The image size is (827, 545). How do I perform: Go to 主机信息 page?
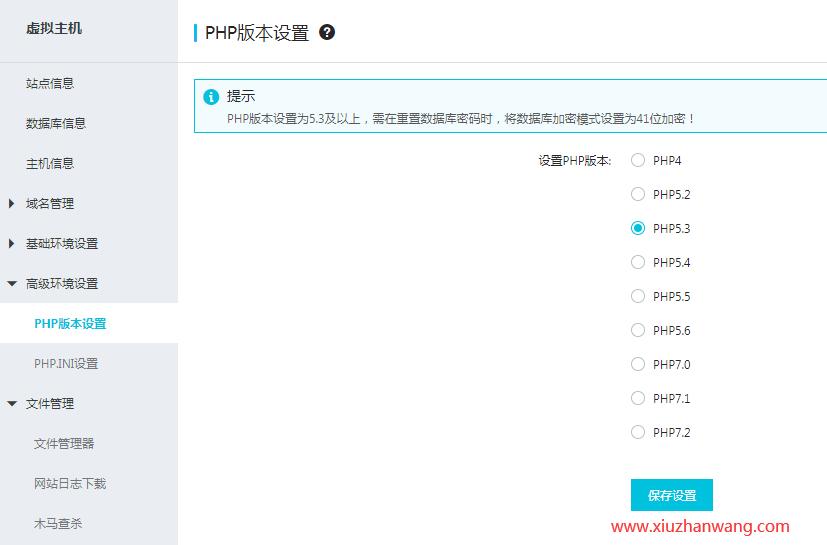click(x=50, y=164)
